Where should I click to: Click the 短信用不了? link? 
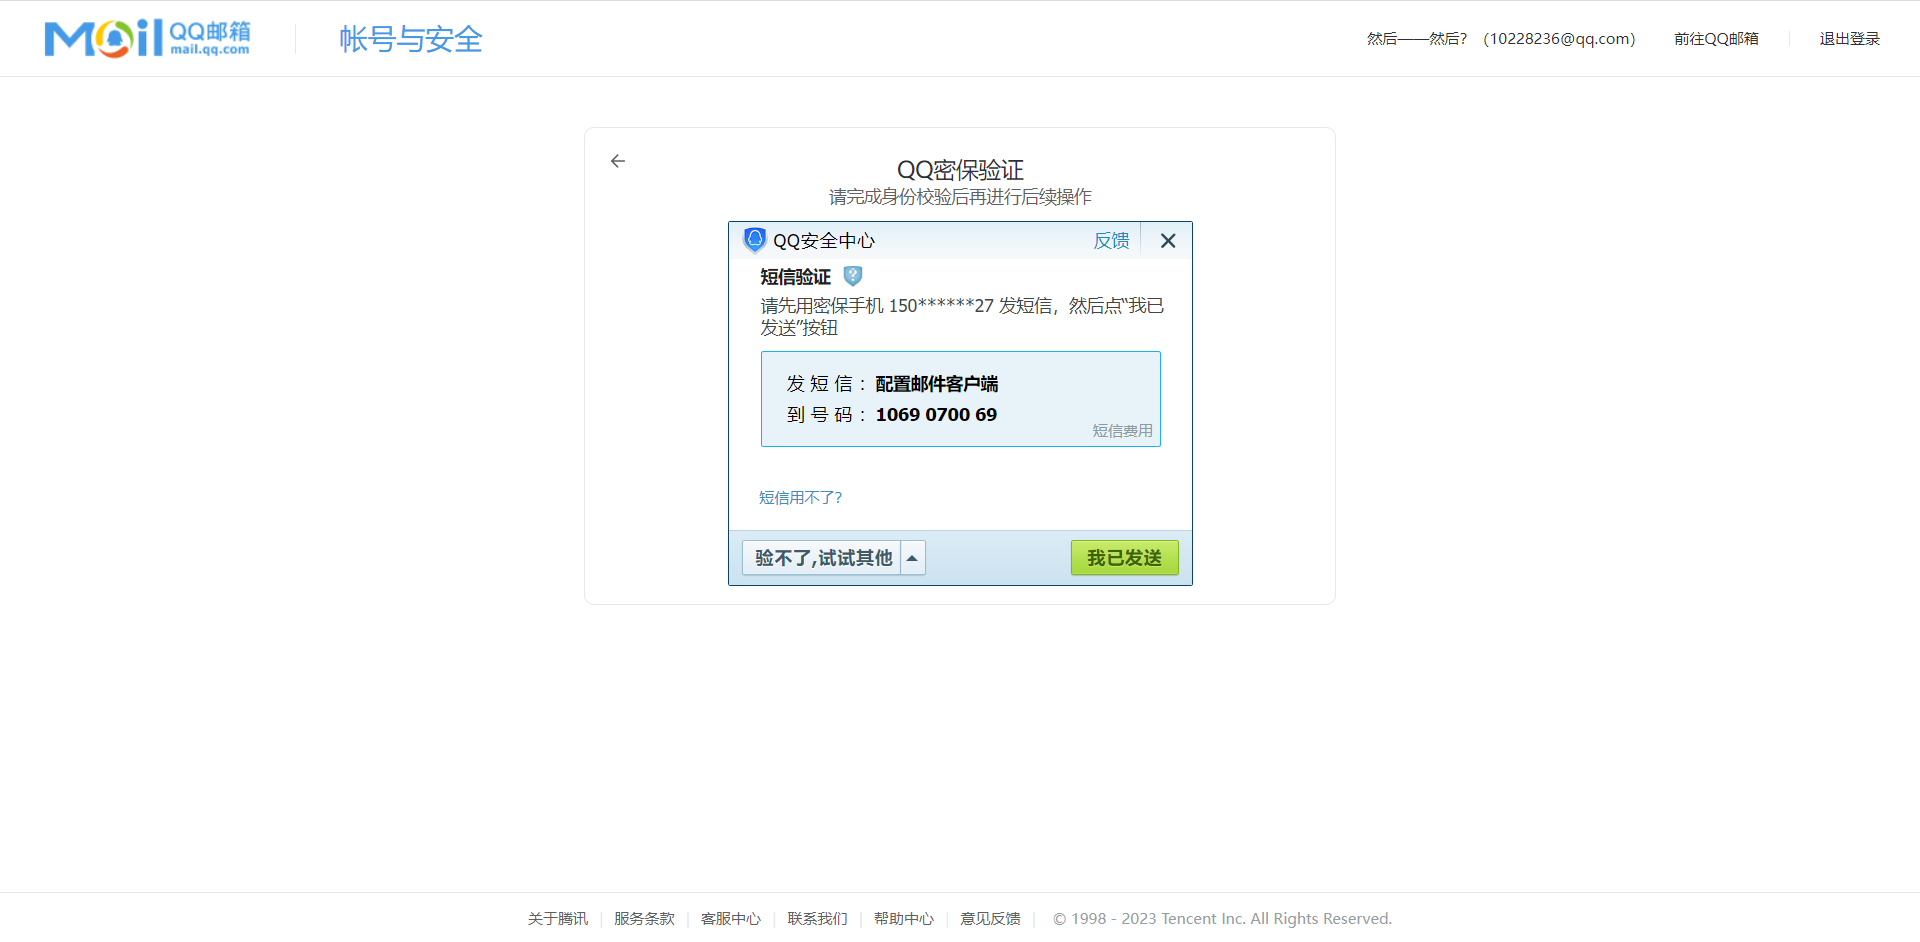tap(800, 498)
